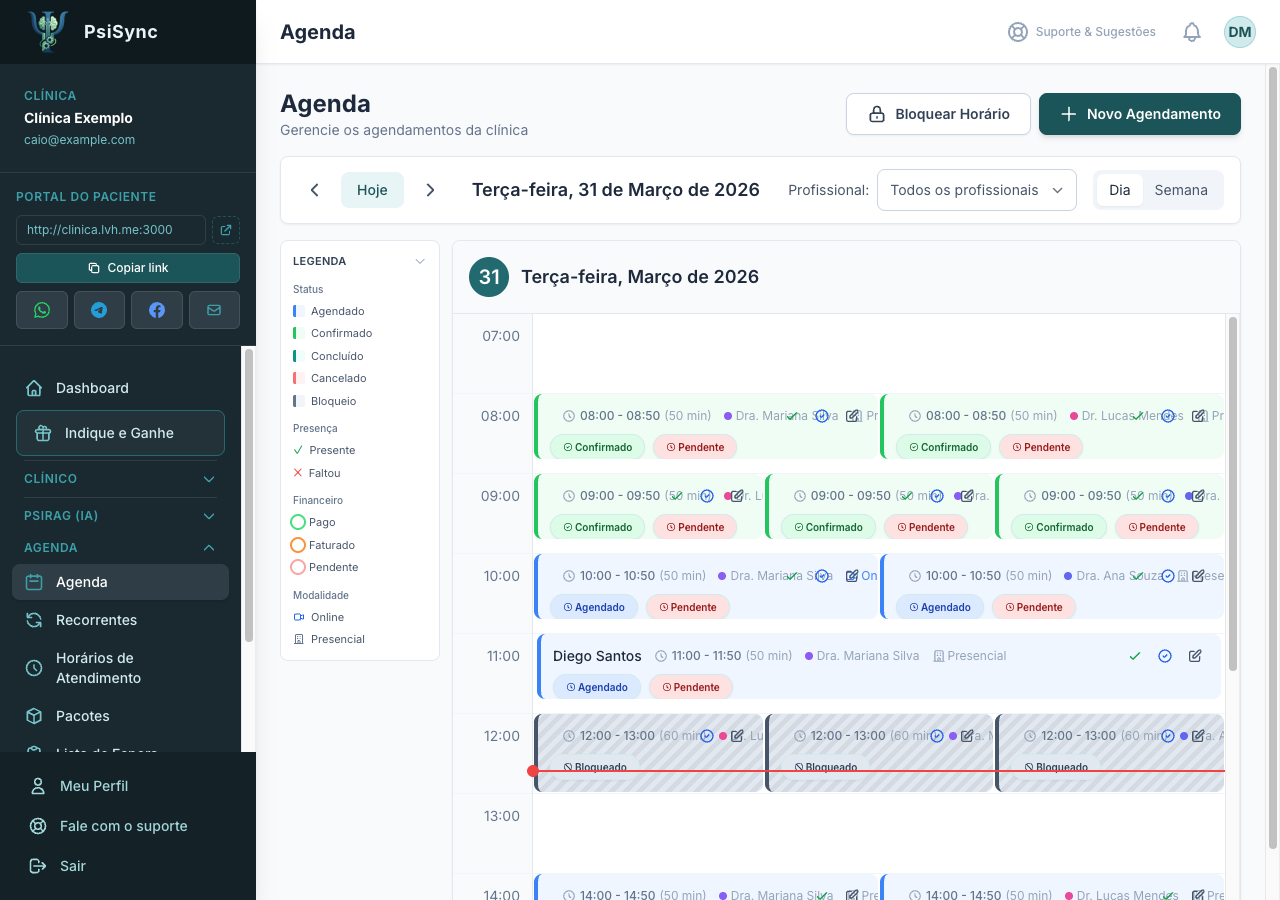This screenshot has width=1280, height=900.
Task: Share portal link via Telegram icon
Action: pyautogui.click(x=99, y=310)
